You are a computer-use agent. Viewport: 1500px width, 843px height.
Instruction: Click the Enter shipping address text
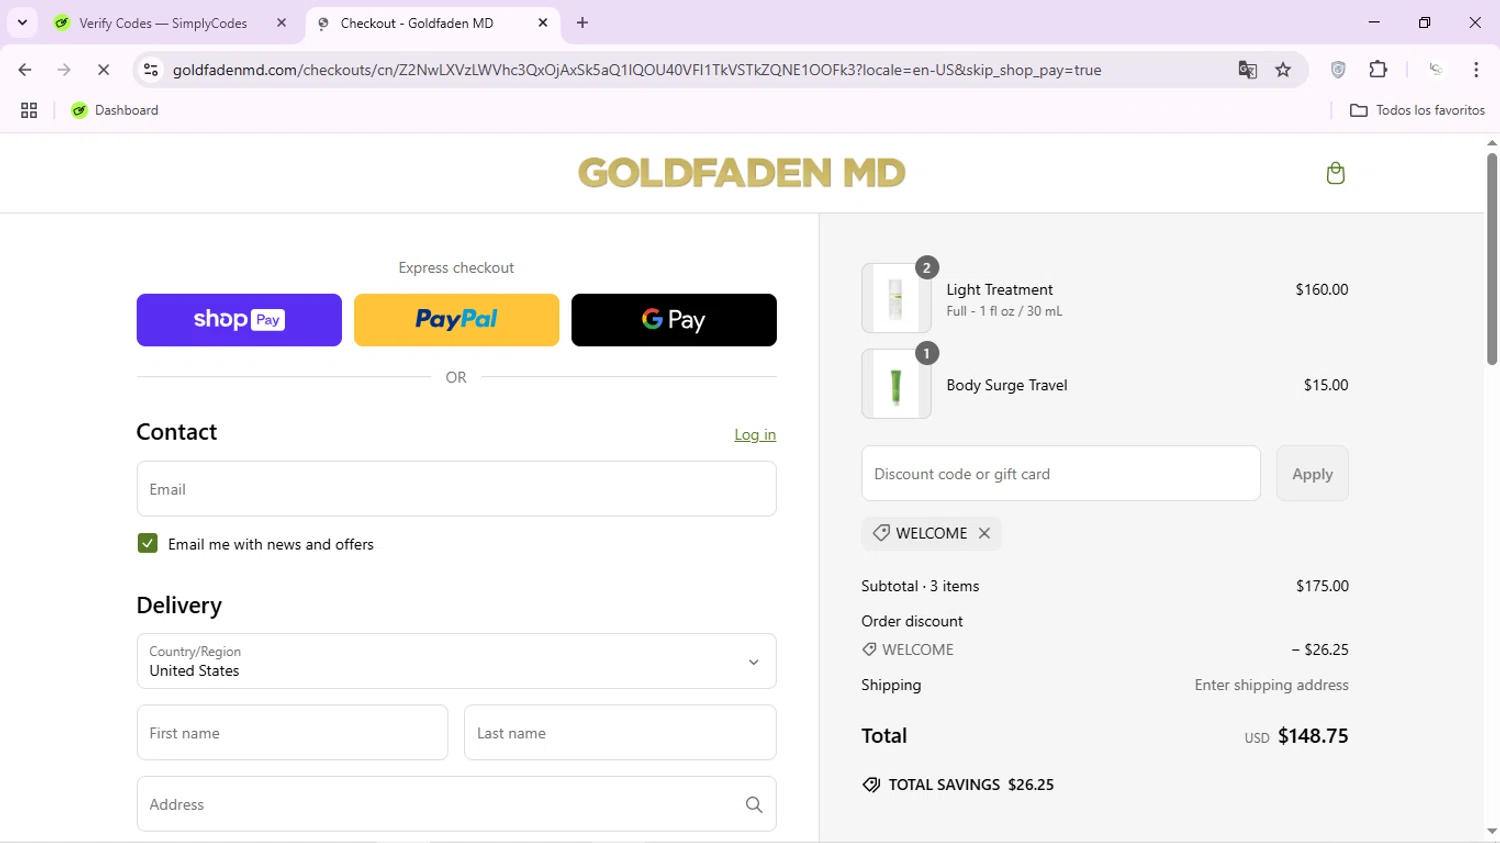click(1271, 685)
